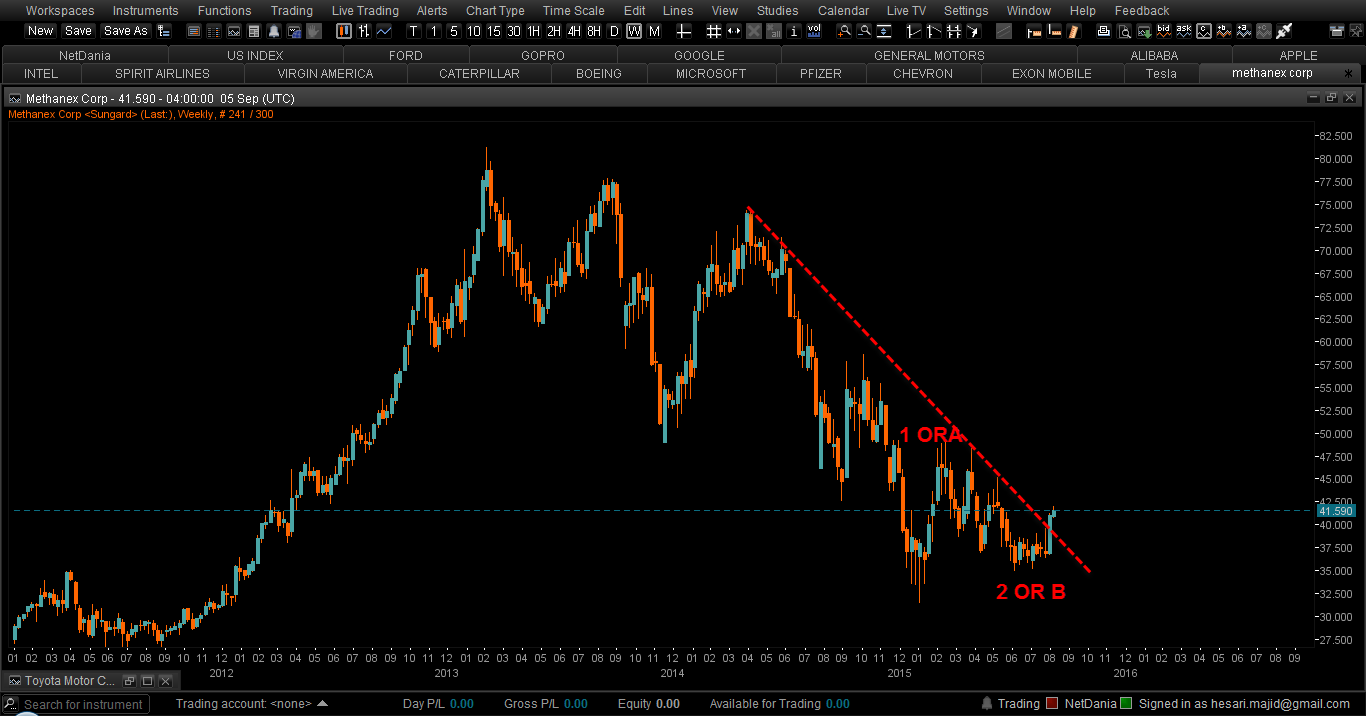Open the Chart Type menu

(x=495, y=11)
